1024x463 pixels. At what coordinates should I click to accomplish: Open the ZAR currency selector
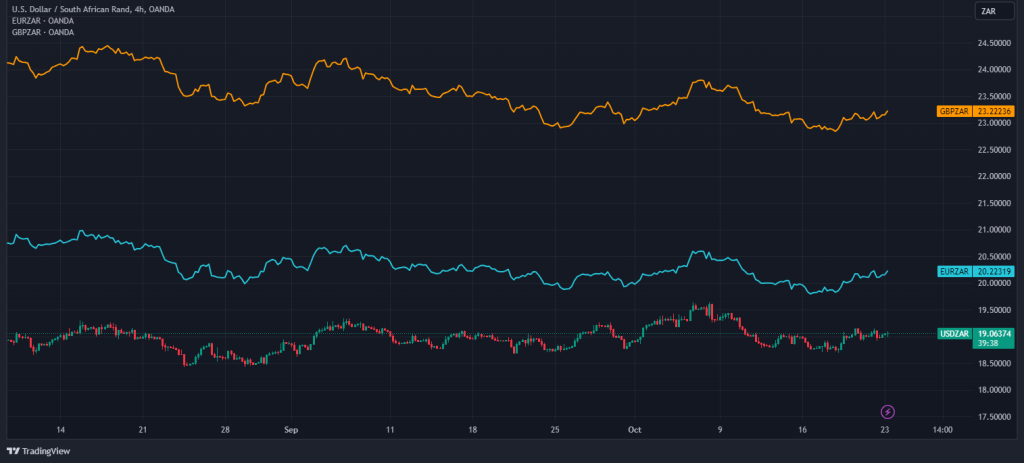[x=994, y=10]
